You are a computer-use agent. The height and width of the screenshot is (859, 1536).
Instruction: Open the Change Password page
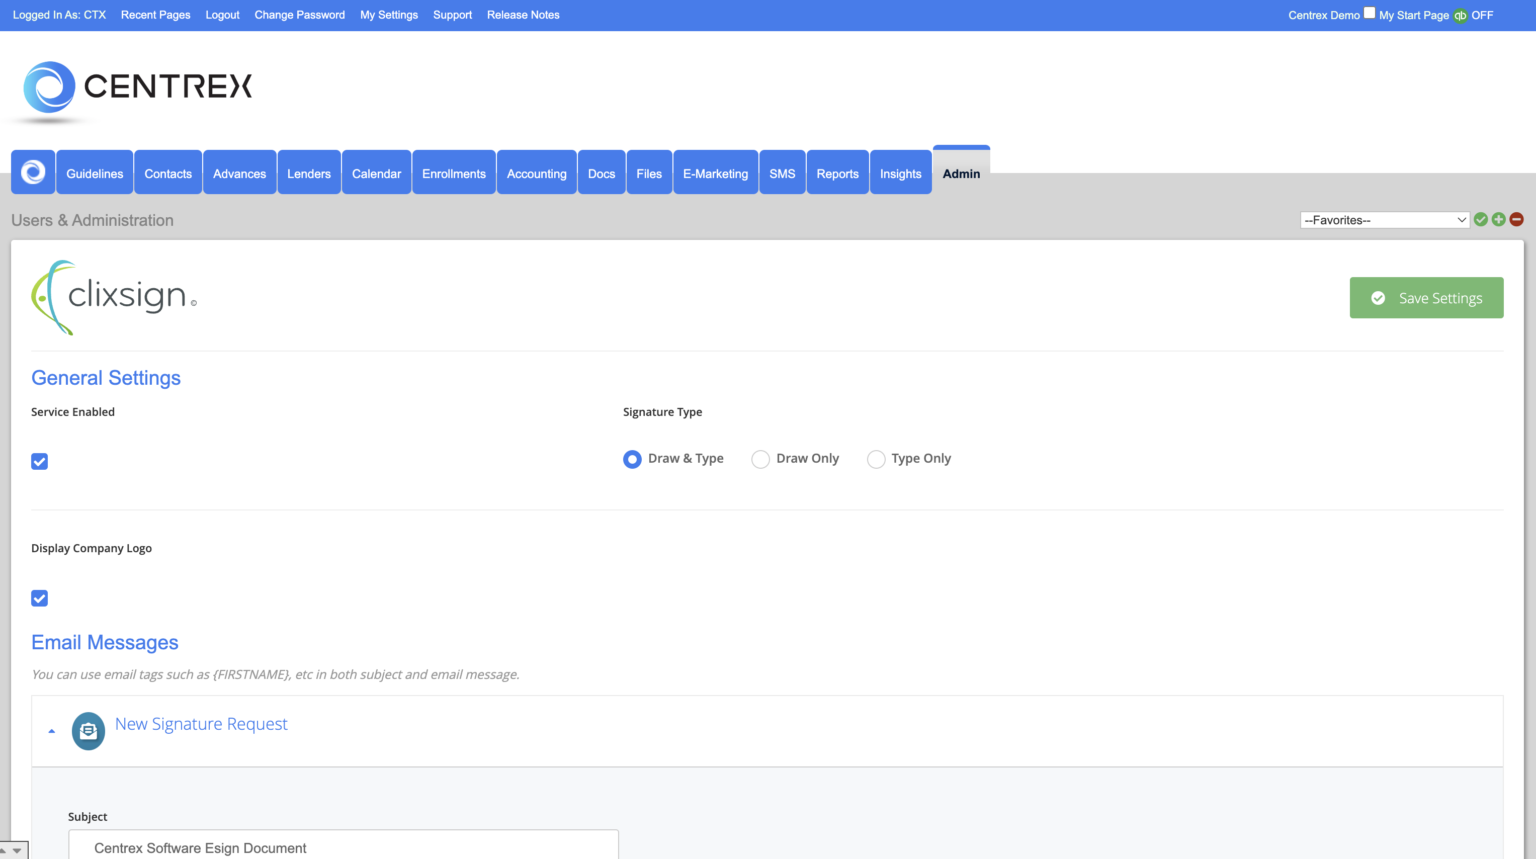pos(299,15)
